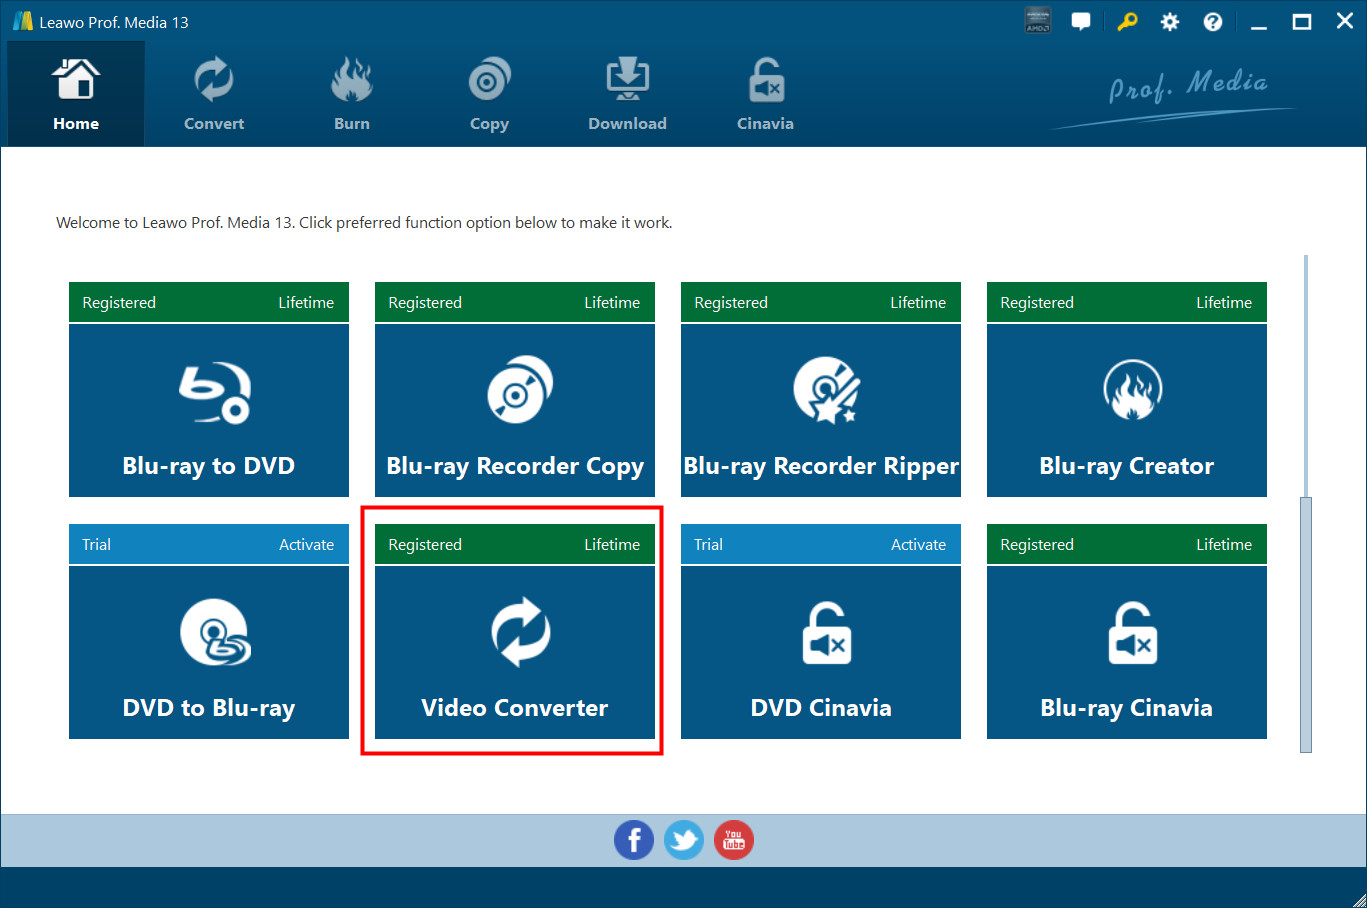Launch the Blu-ray Recorder Copy tile
This screenshot has height=908, width=1367.
click(x=514, y=410)
